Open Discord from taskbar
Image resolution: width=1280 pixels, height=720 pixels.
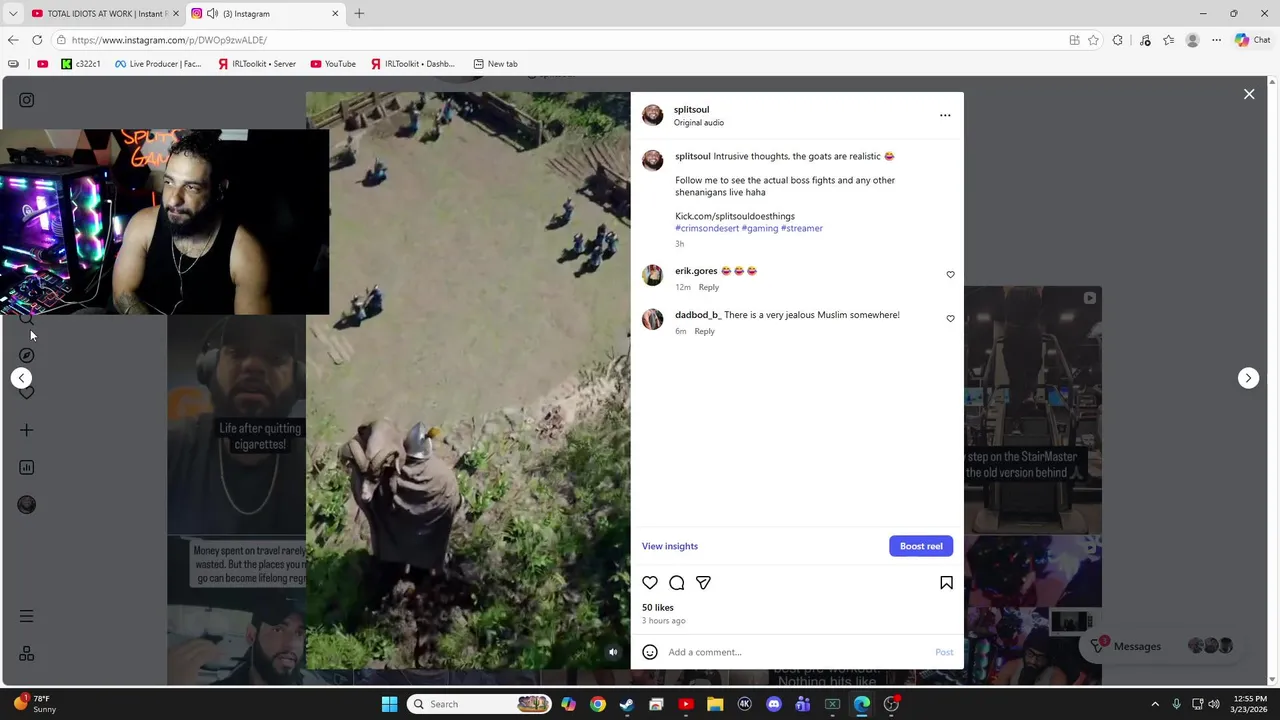[x=773, y=704]
